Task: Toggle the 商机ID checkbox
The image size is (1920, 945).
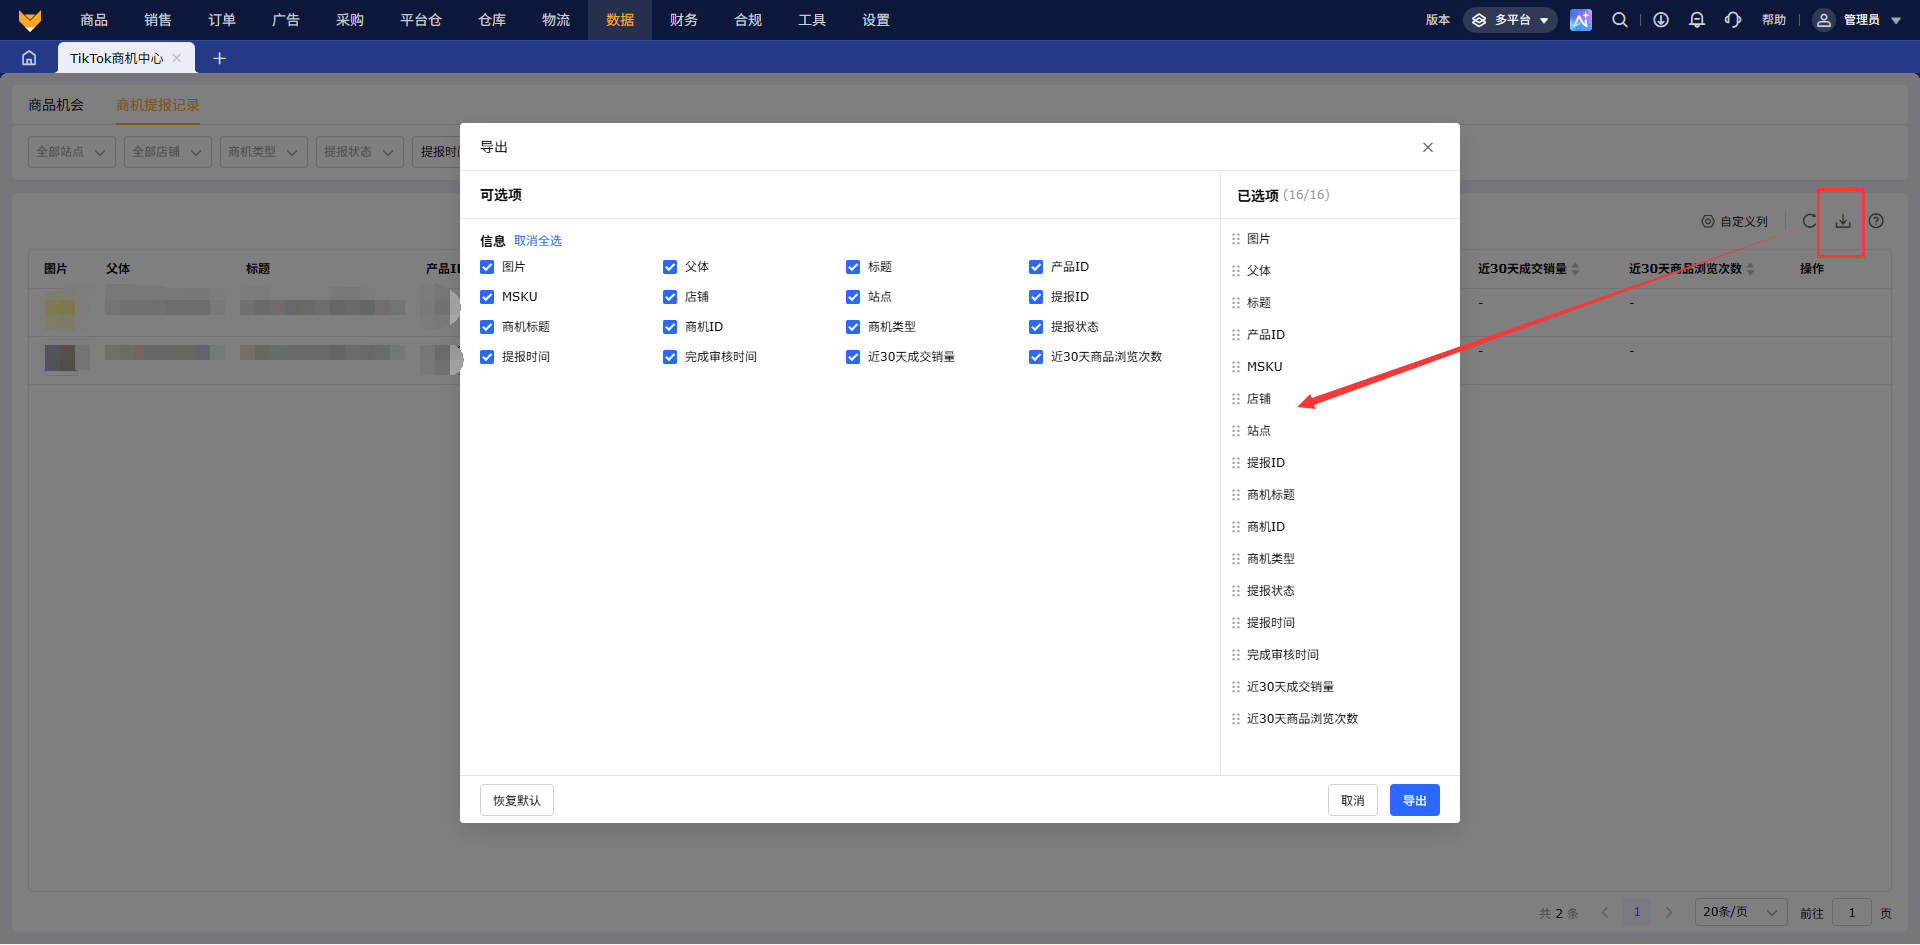Action: click(x=670, y=327)
